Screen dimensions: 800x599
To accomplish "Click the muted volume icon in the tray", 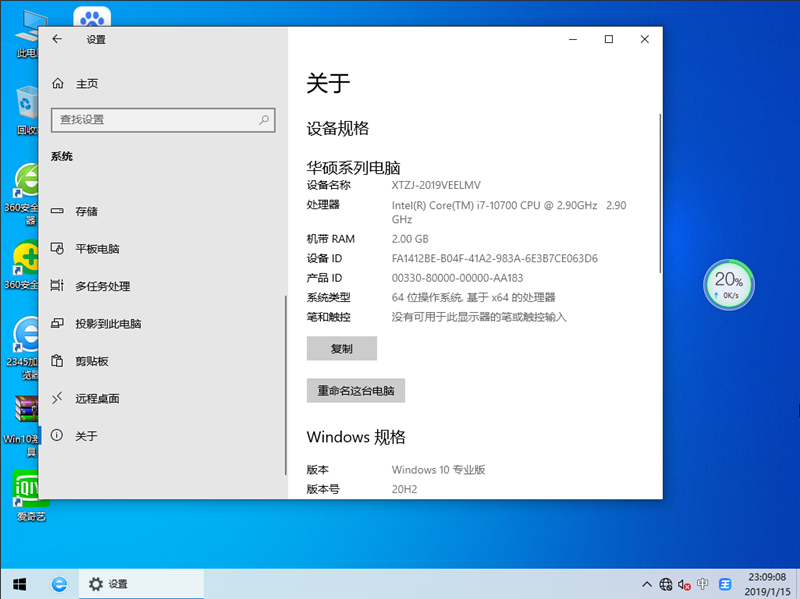I will tap(684, 584).
